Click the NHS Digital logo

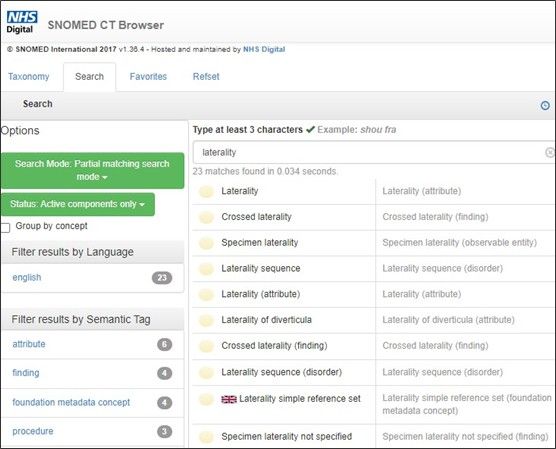[x=22, y=22]
